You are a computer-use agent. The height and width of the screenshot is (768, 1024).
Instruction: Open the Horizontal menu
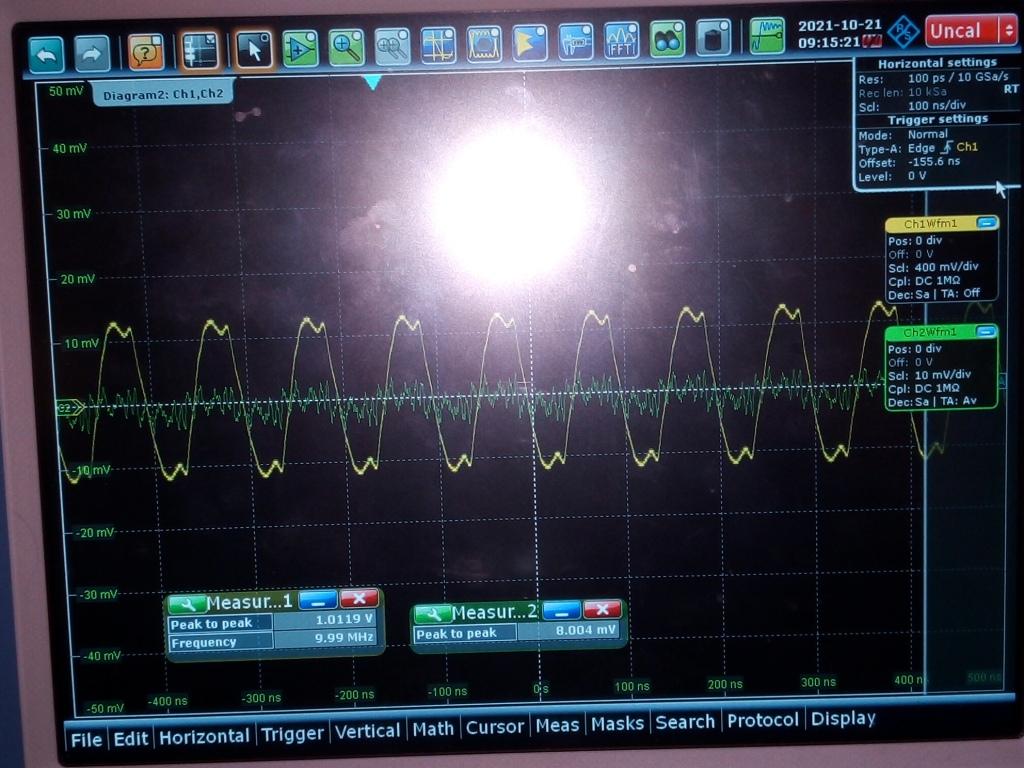point(204,737)
